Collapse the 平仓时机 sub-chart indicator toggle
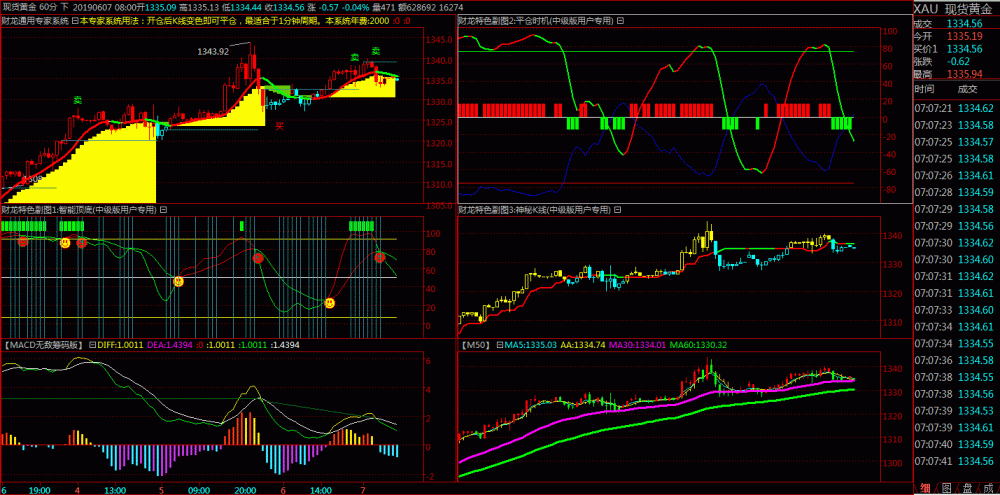Screen dimensions: 1000x495 [620, 20]
